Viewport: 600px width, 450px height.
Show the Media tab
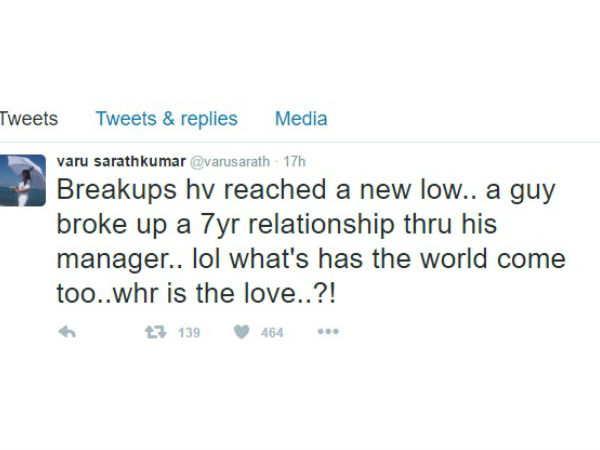click(x=300, y=118)
